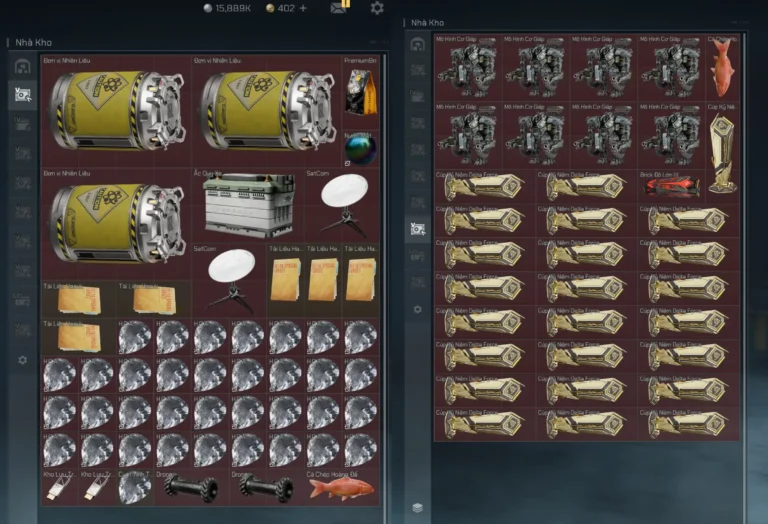768x524 pixels.
Task: Click the gold coin 402 balance
Action: tap(281, 8)
